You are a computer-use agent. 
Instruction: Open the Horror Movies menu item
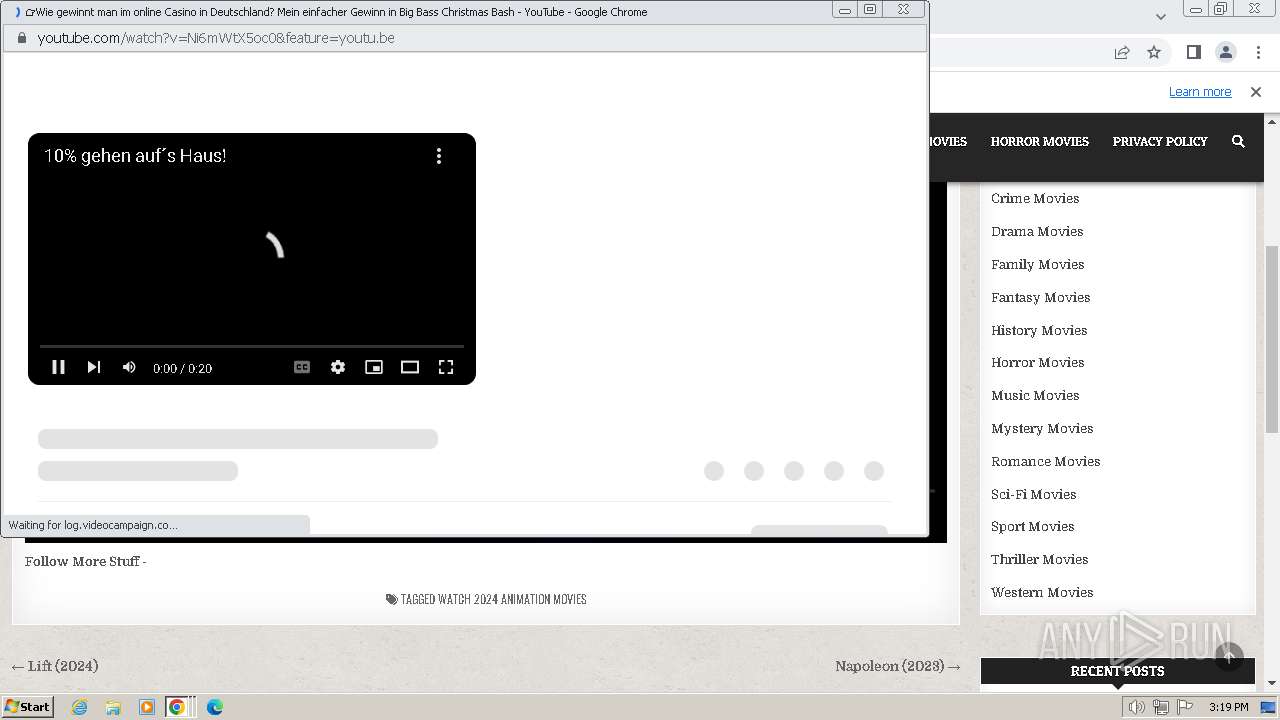coord(1039,141)
